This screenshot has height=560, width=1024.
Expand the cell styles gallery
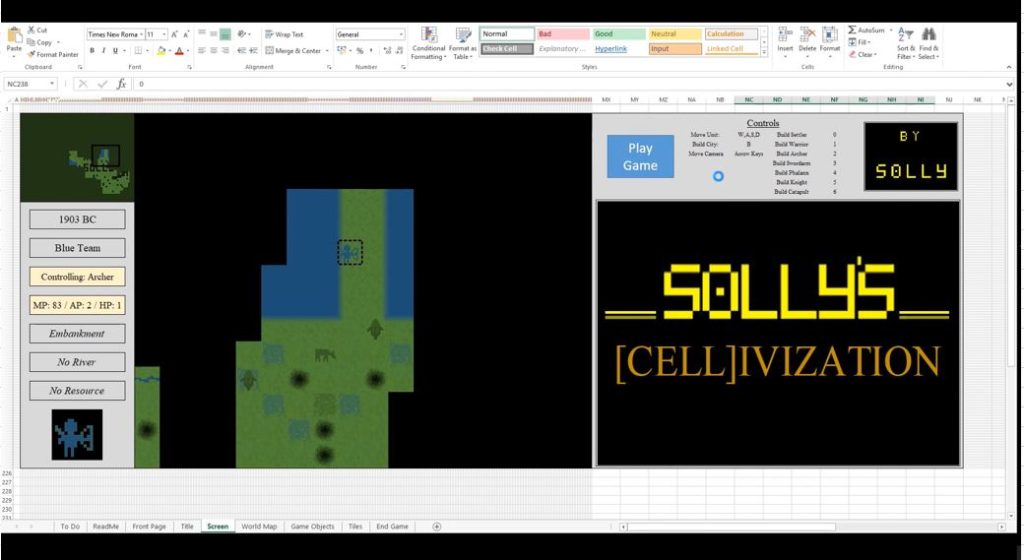[x=763, y=51]
